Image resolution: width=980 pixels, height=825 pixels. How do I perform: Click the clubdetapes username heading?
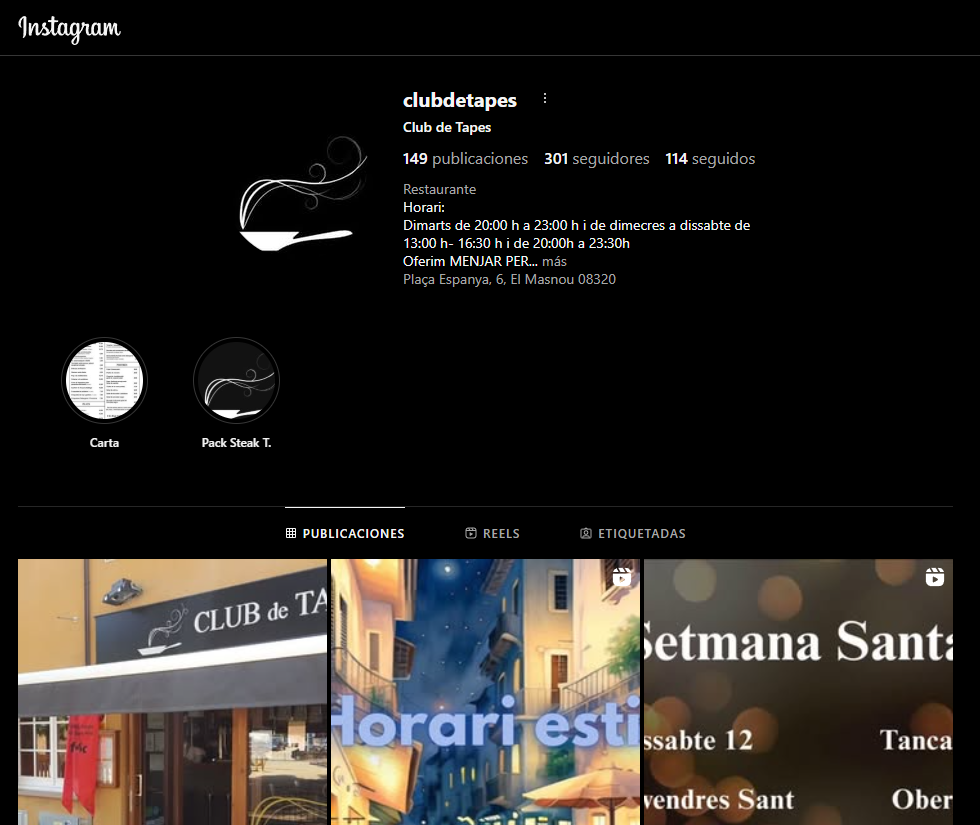tap(460, 100)
